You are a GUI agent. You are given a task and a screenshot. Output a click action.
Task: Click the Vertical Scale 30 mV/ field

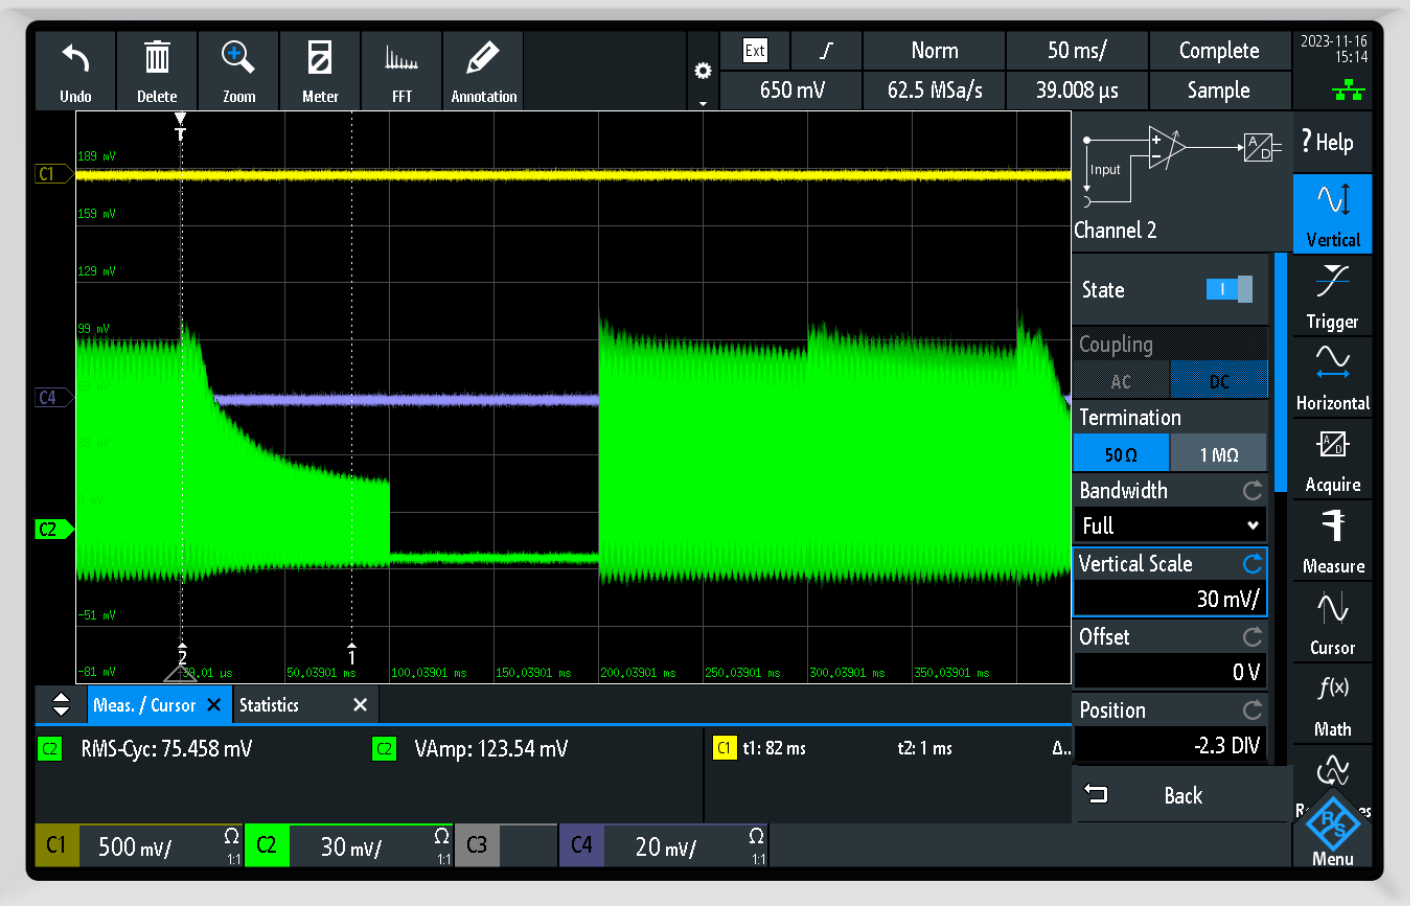[x=1169, y=598]
